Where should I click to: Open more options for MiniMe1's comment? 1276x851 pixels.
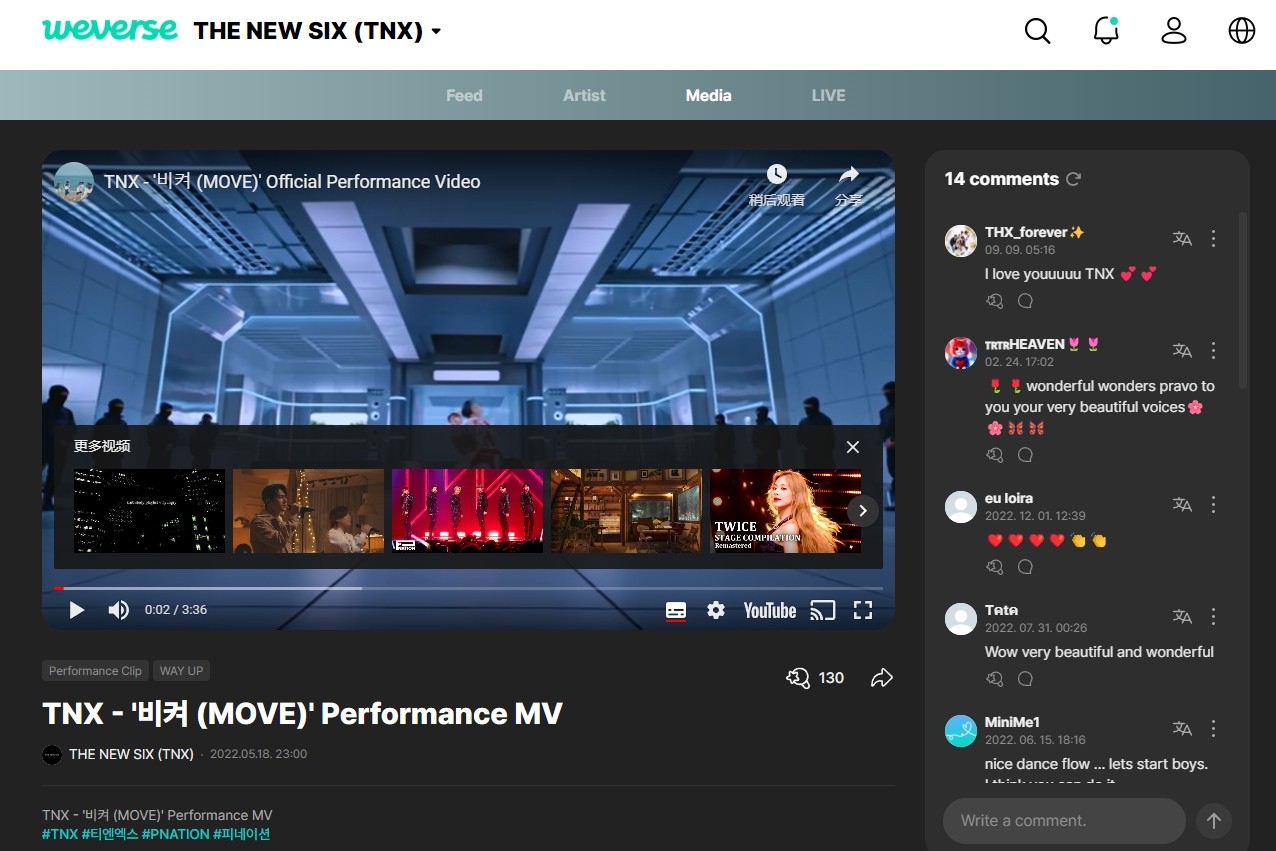click(x=1213, y=728)
